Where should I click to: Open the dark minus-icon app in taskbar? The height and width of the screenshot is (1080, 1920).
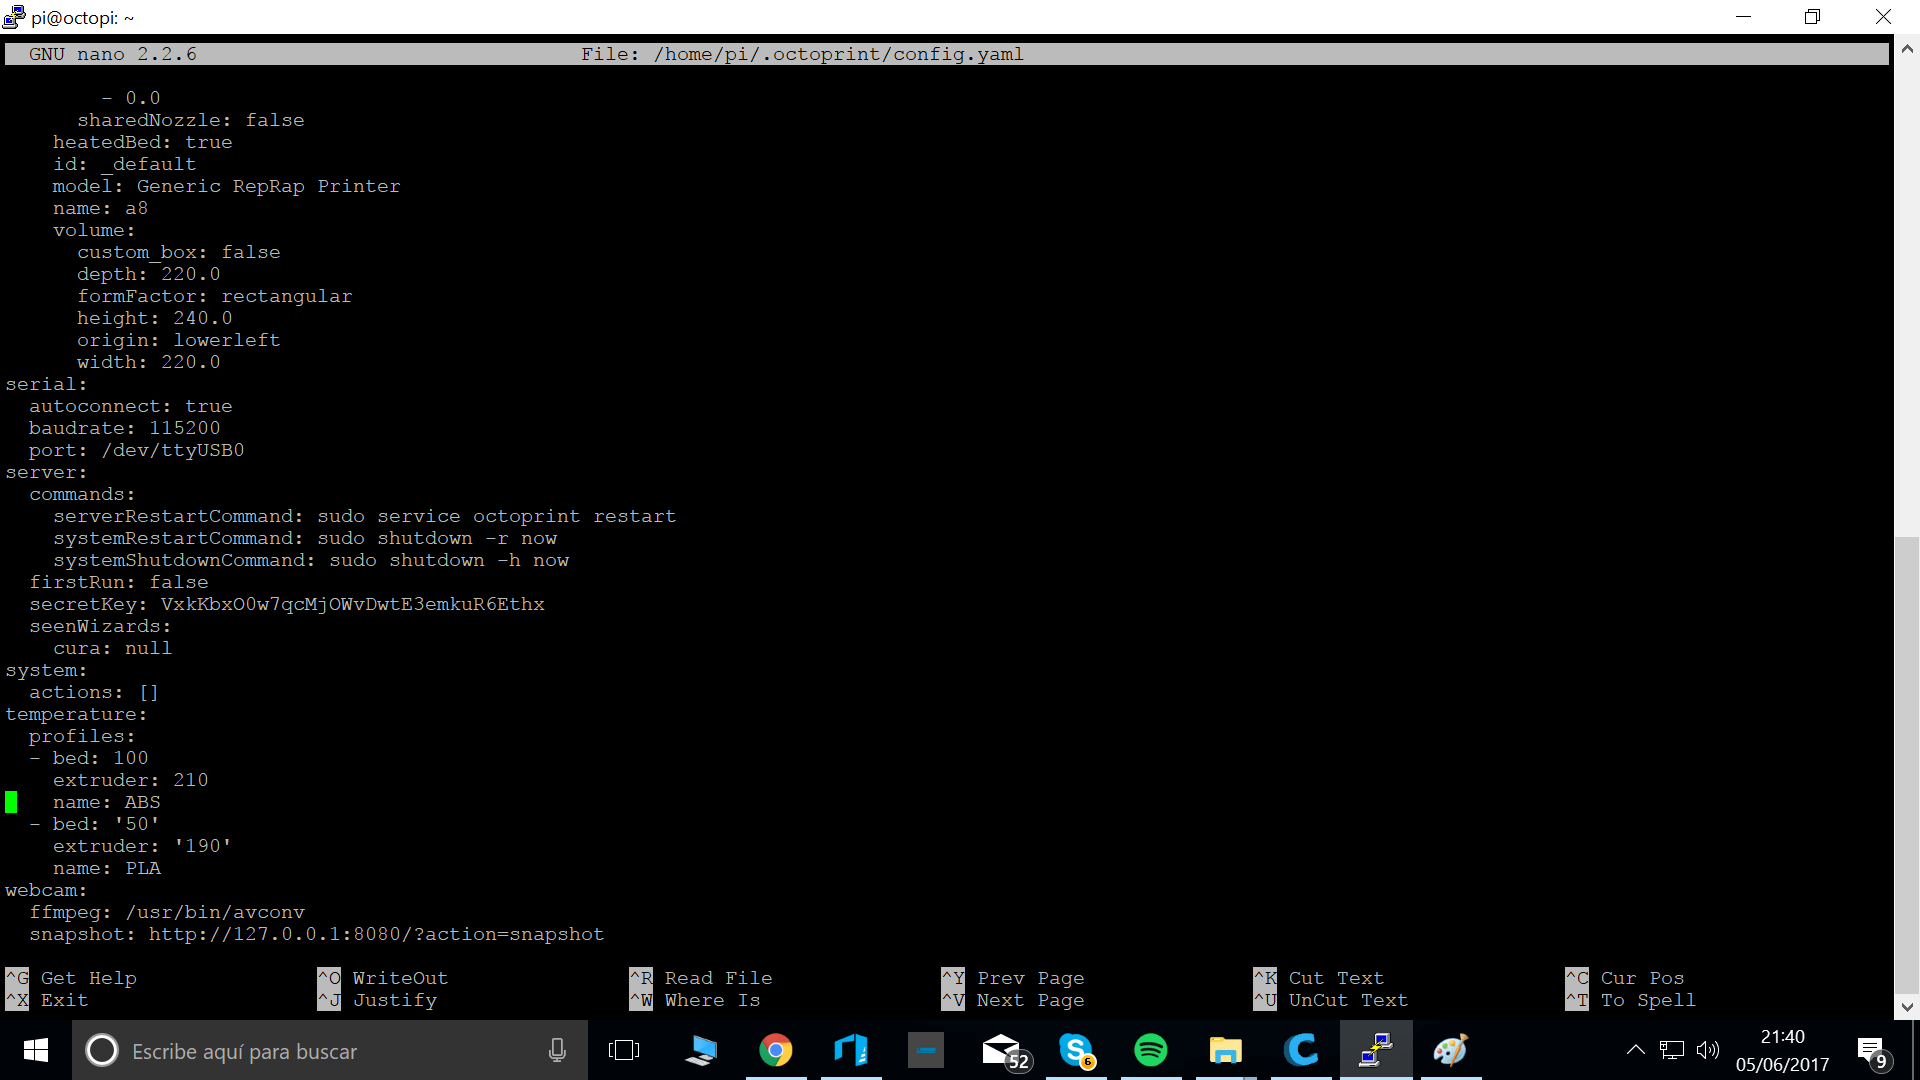926,1050
